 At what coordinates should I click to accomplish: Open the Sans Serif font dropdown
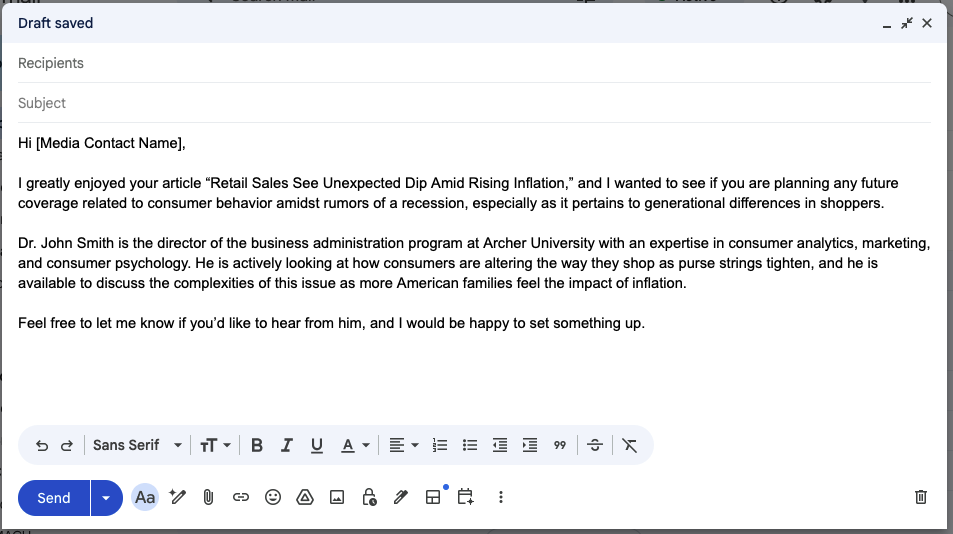click(x=137, y=445)
